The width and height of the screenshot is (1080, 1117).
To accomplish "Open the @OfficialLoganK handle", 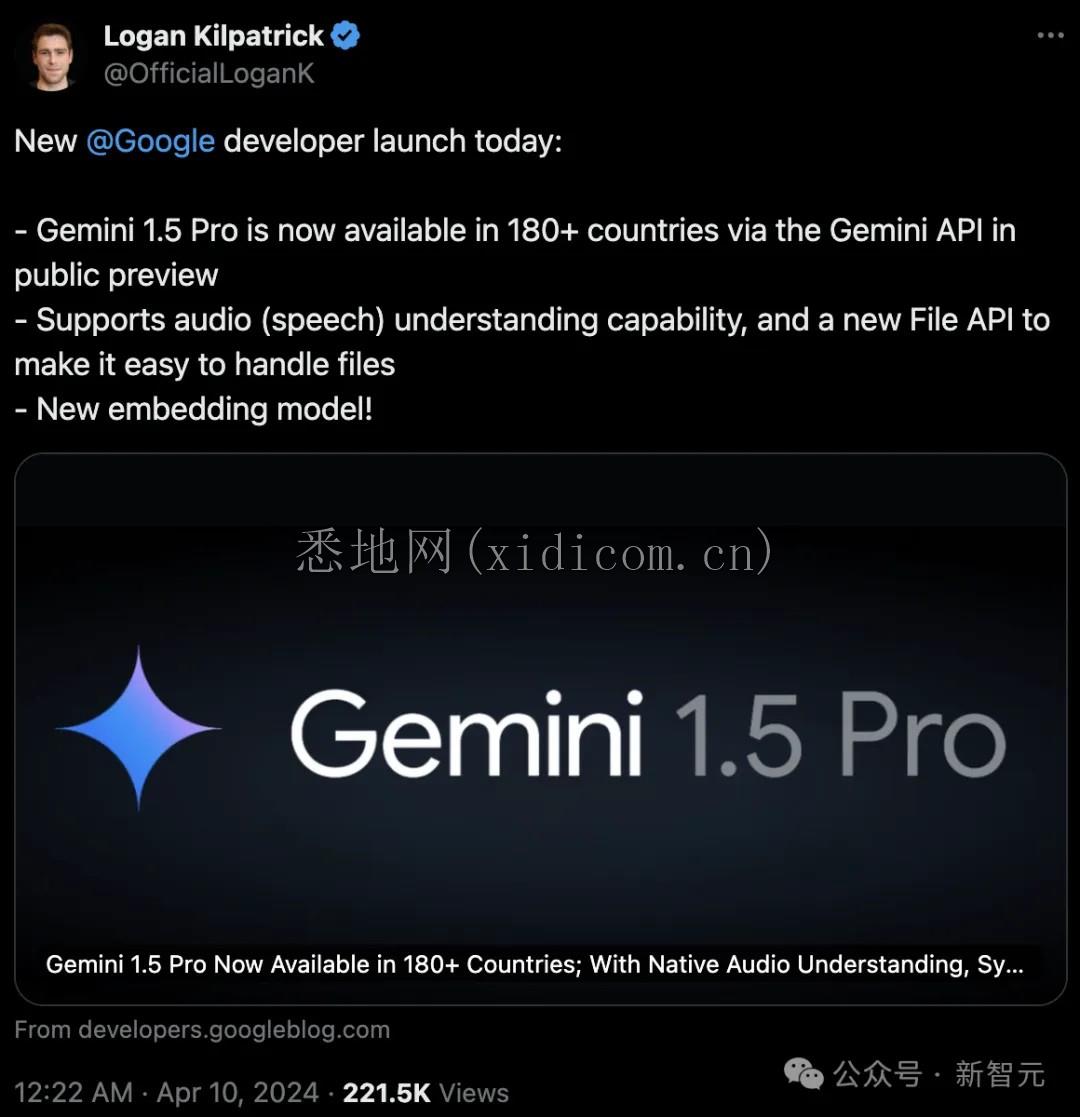I will [x=209, y=73].
